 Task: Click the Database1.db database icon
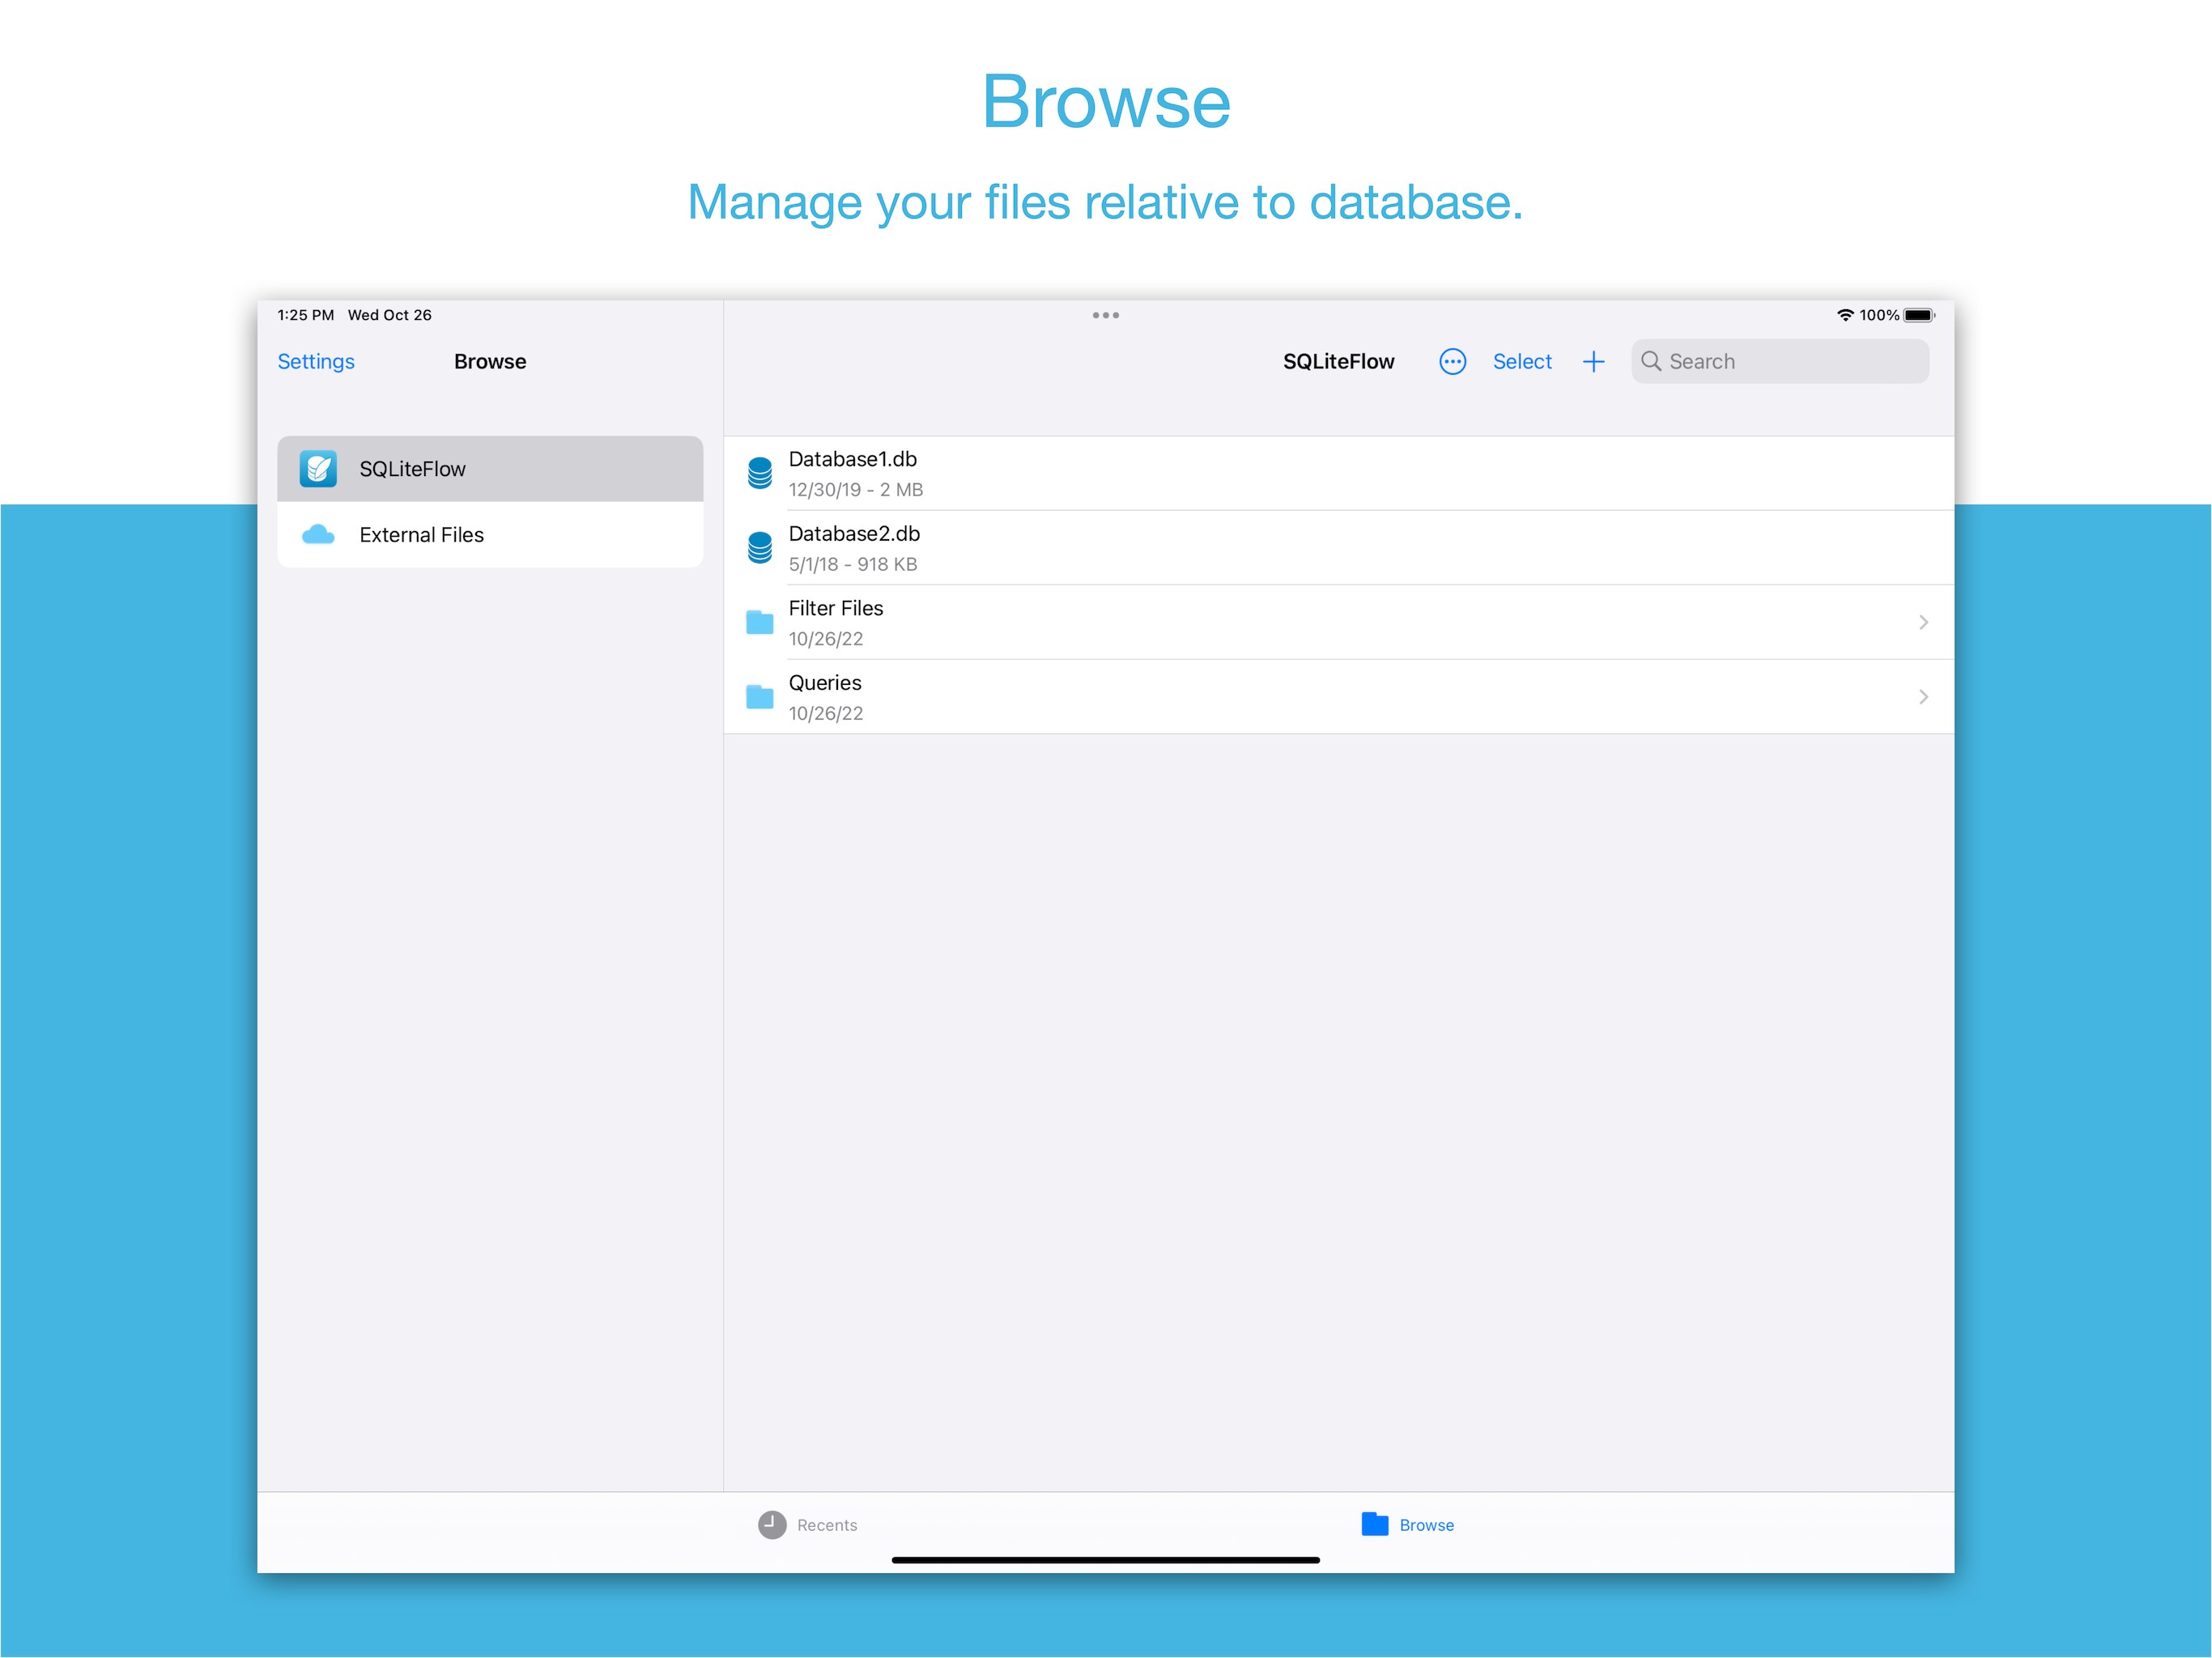[760, 473]
